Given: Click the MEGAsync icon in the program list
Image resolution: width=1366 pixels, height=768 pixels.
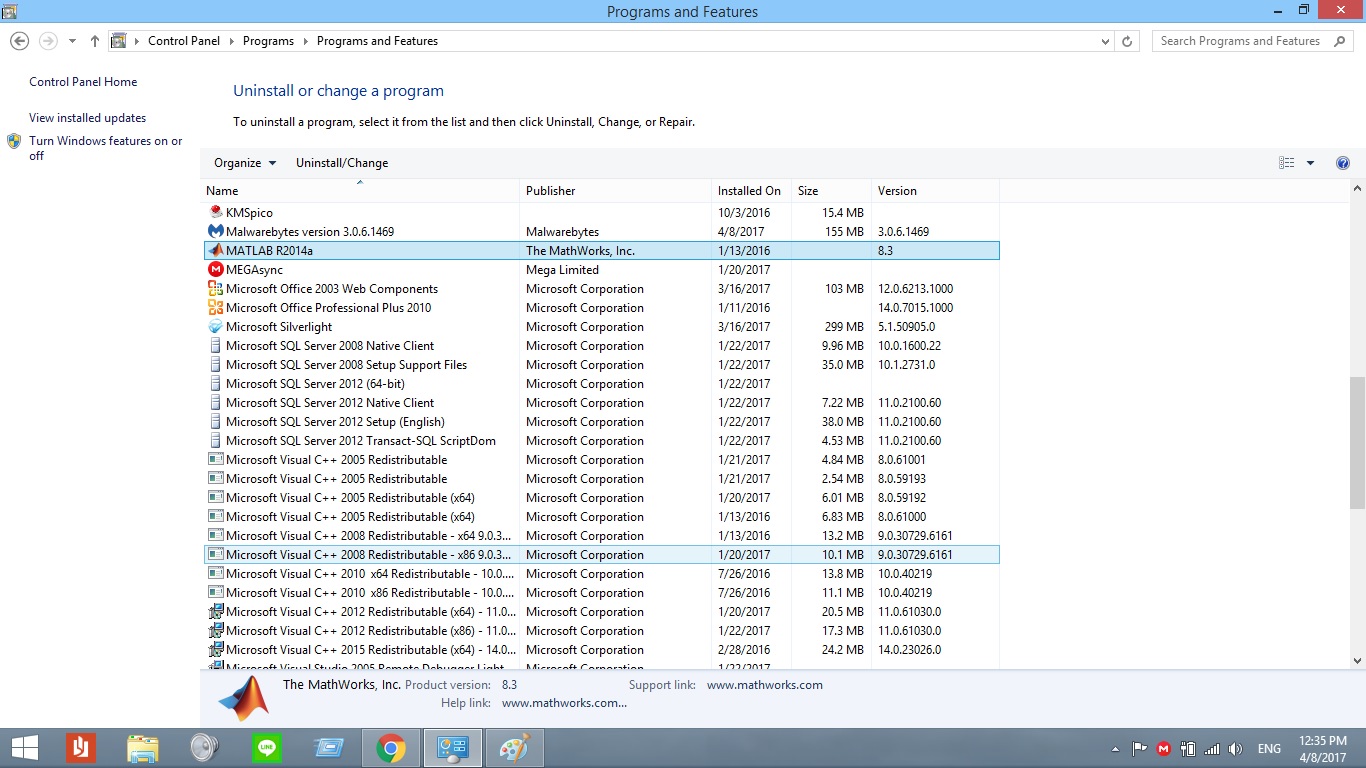Looking at the screenshot, I should [215, 270].
